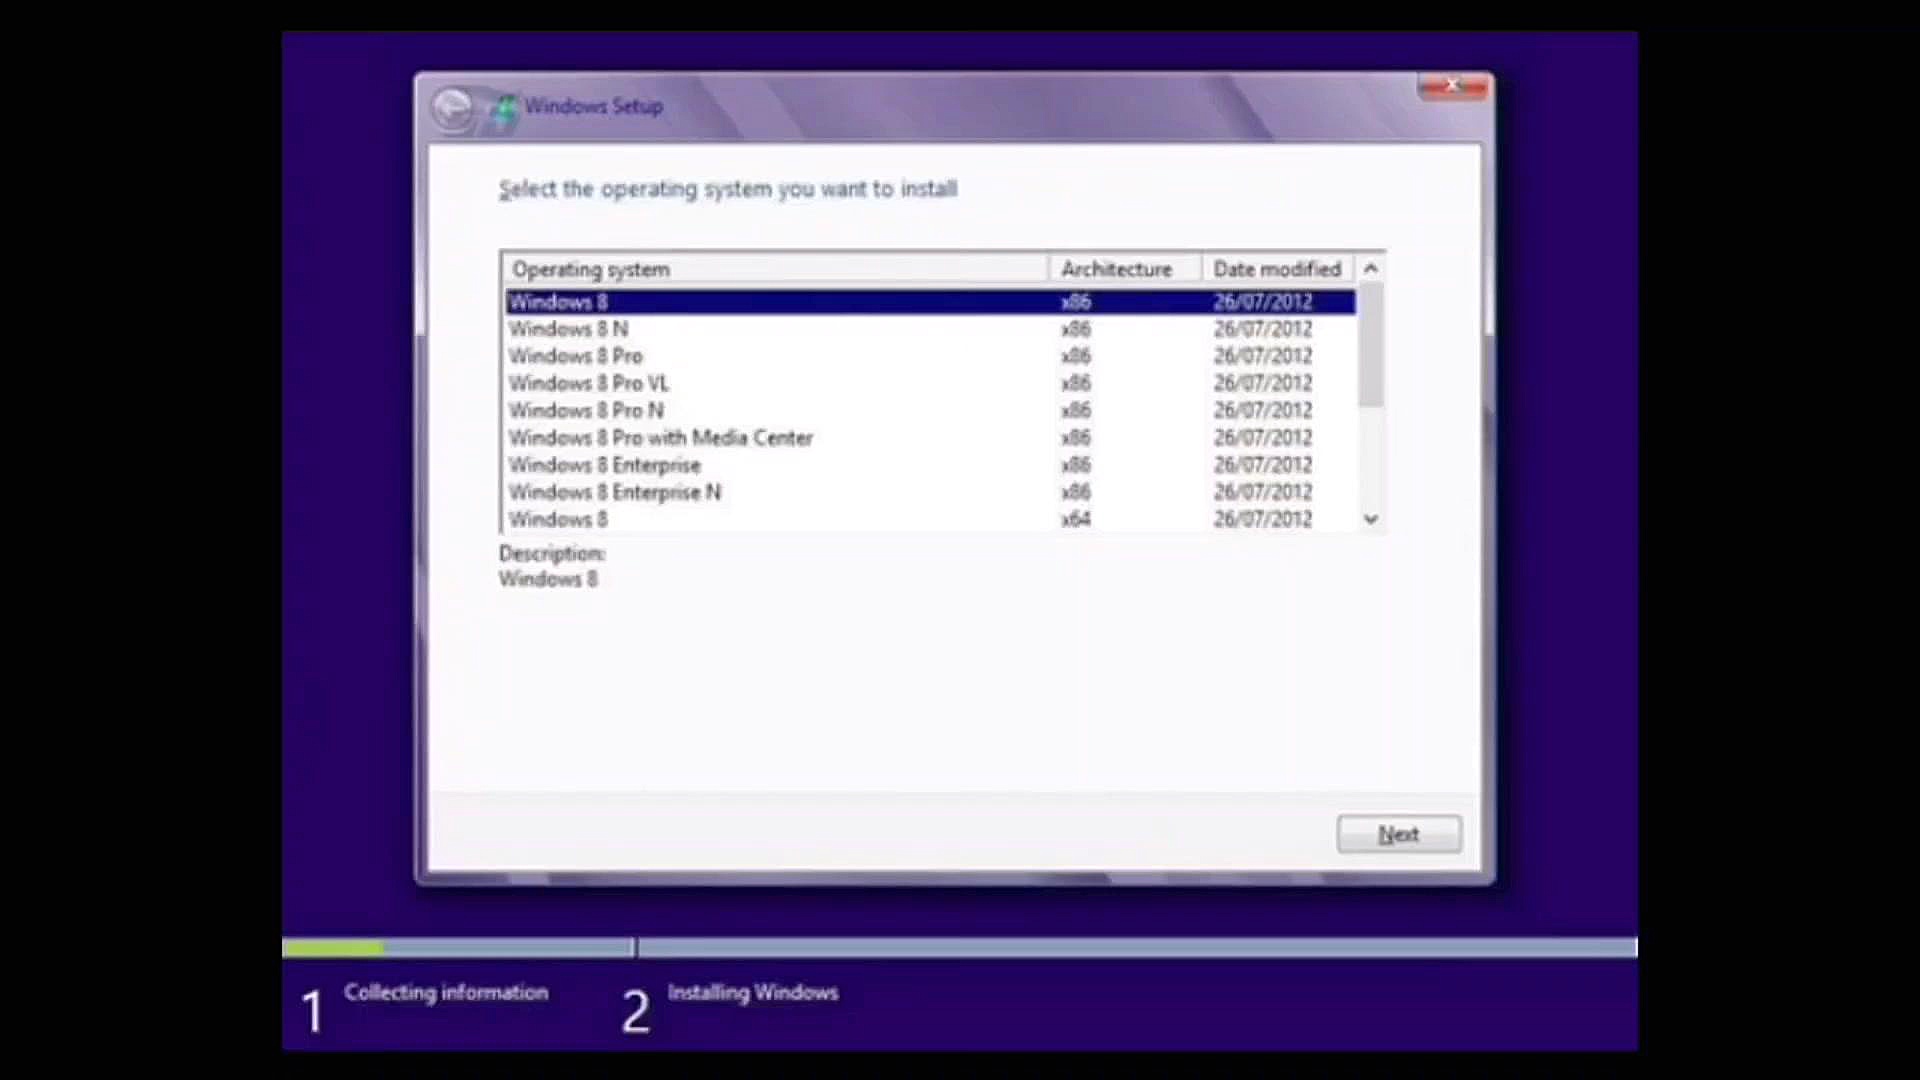Click the Windows Setup logo icon
1920x1080 pixels.
point(505,108)
